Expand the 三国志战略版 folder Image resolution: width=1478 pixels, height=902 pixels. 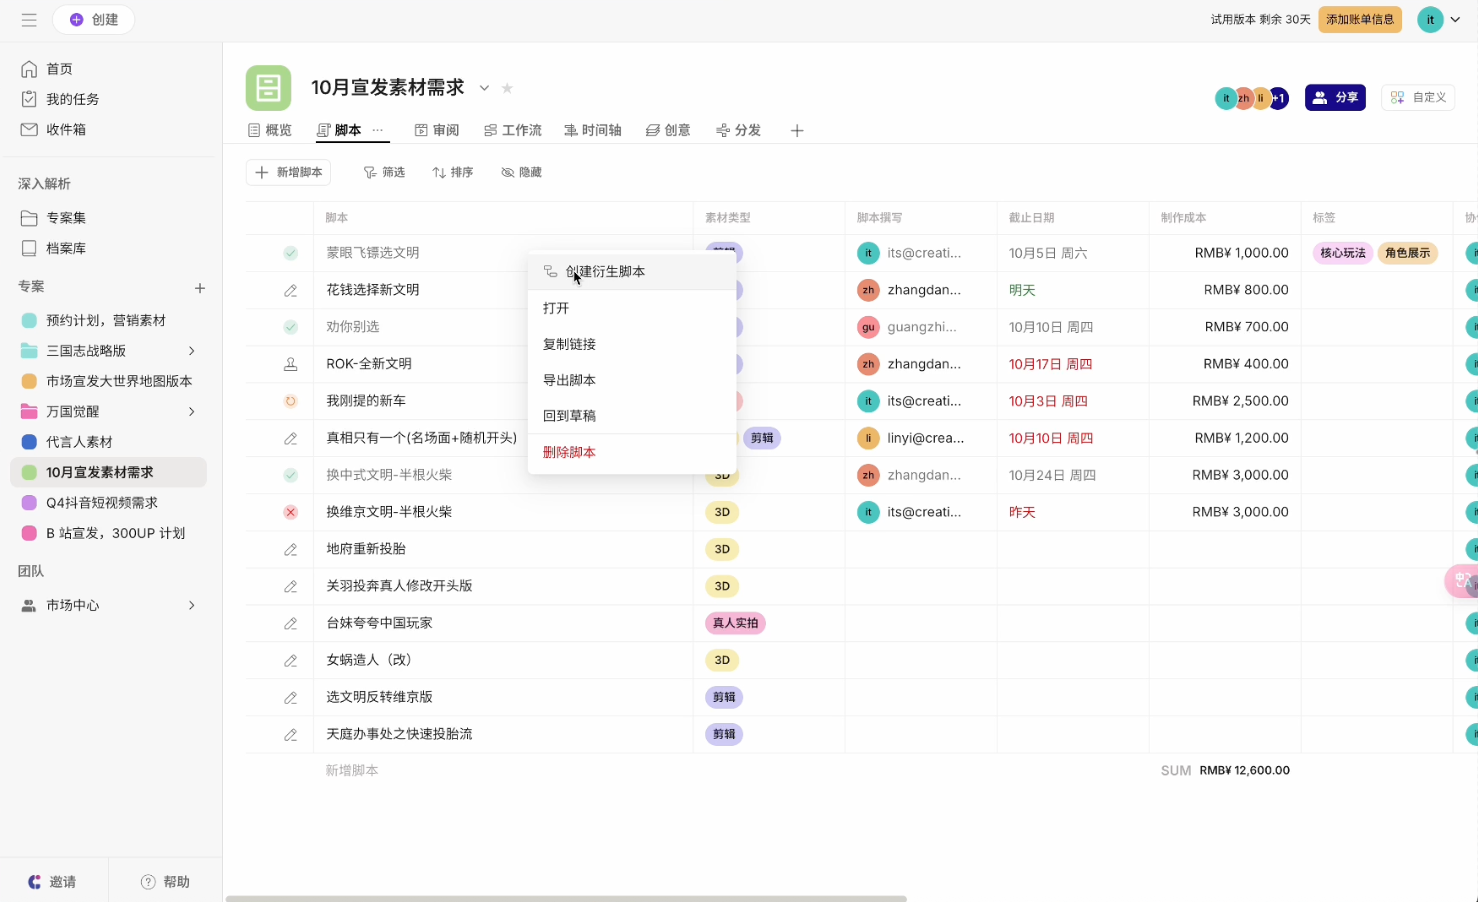pos(192,351)
